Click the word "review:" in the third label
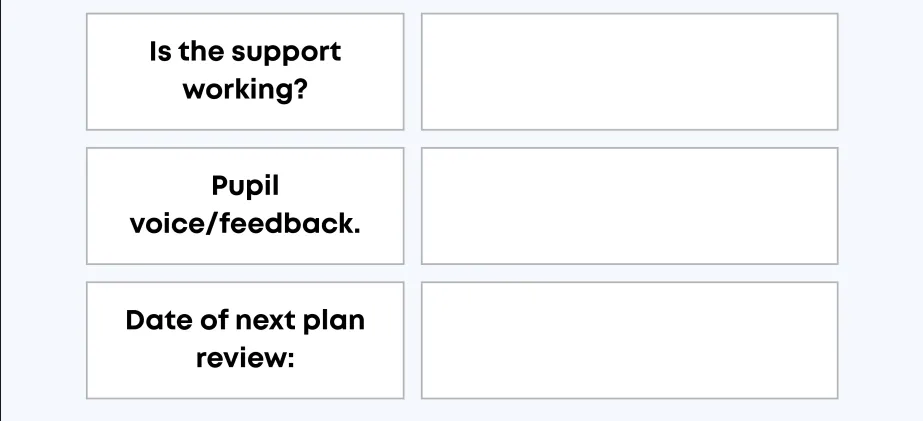Image resolution: width=923 pixels, height=421 pixels. click(x=245, y=358)
